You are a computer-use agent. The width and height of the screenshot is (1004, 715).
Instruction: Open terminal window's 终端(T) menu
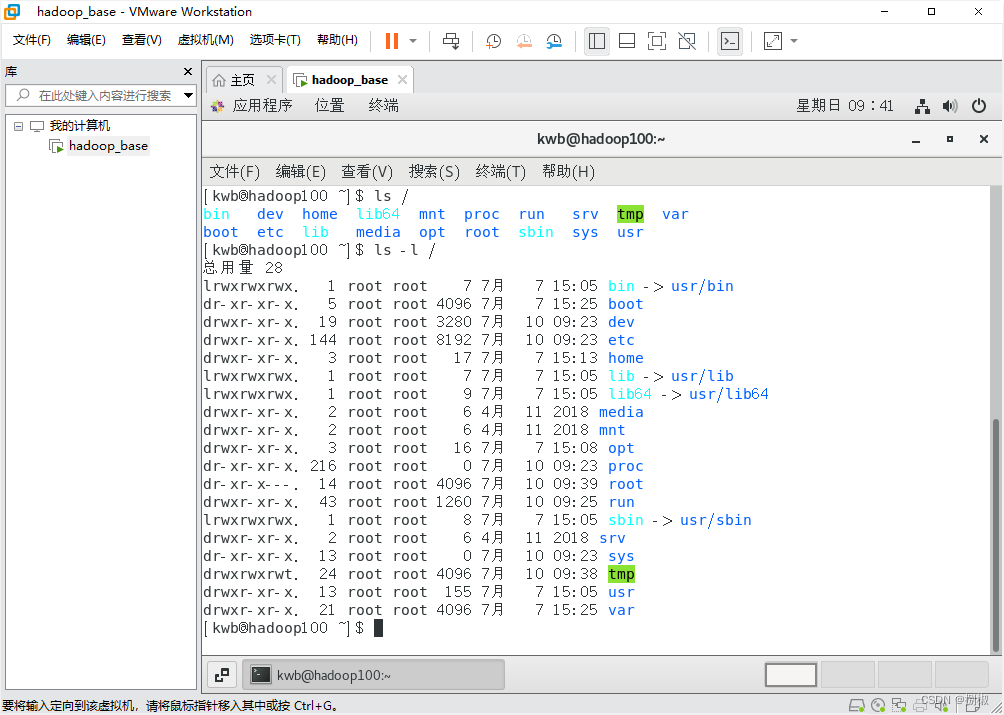tap(500, 172)
